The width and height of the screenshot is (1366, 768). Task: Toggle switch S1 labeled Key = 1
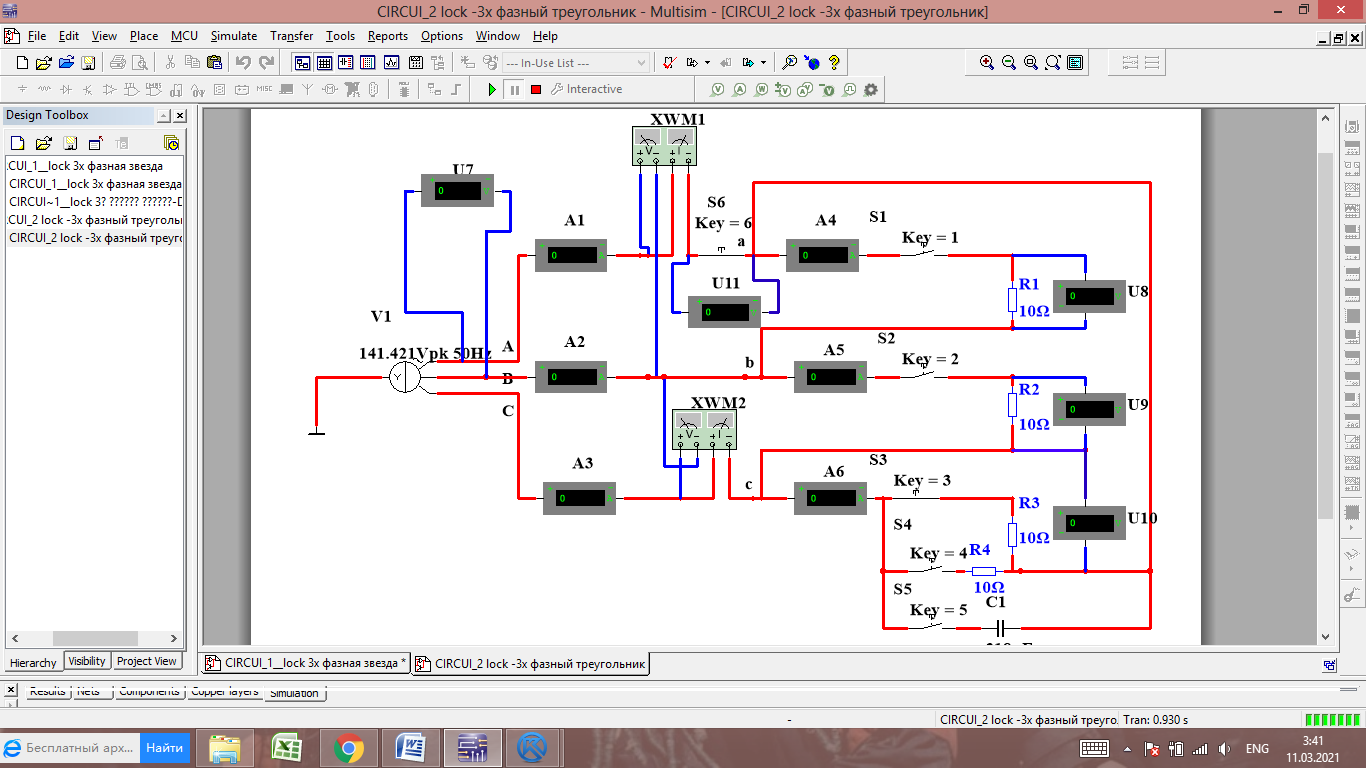tap(924, 254)
